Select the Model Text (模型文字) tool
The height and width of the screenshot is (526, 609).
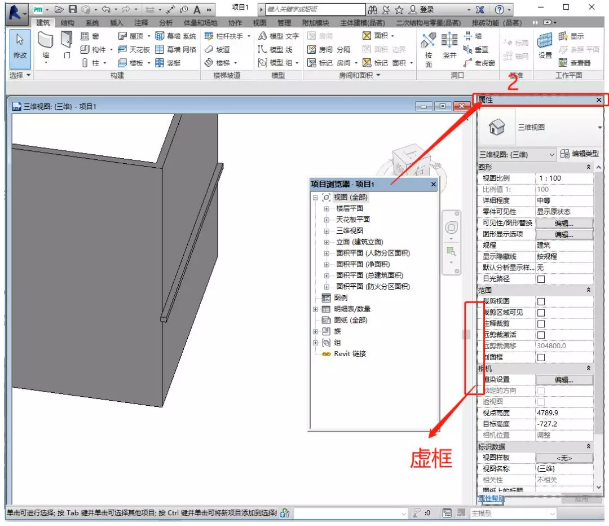[278, 36]
